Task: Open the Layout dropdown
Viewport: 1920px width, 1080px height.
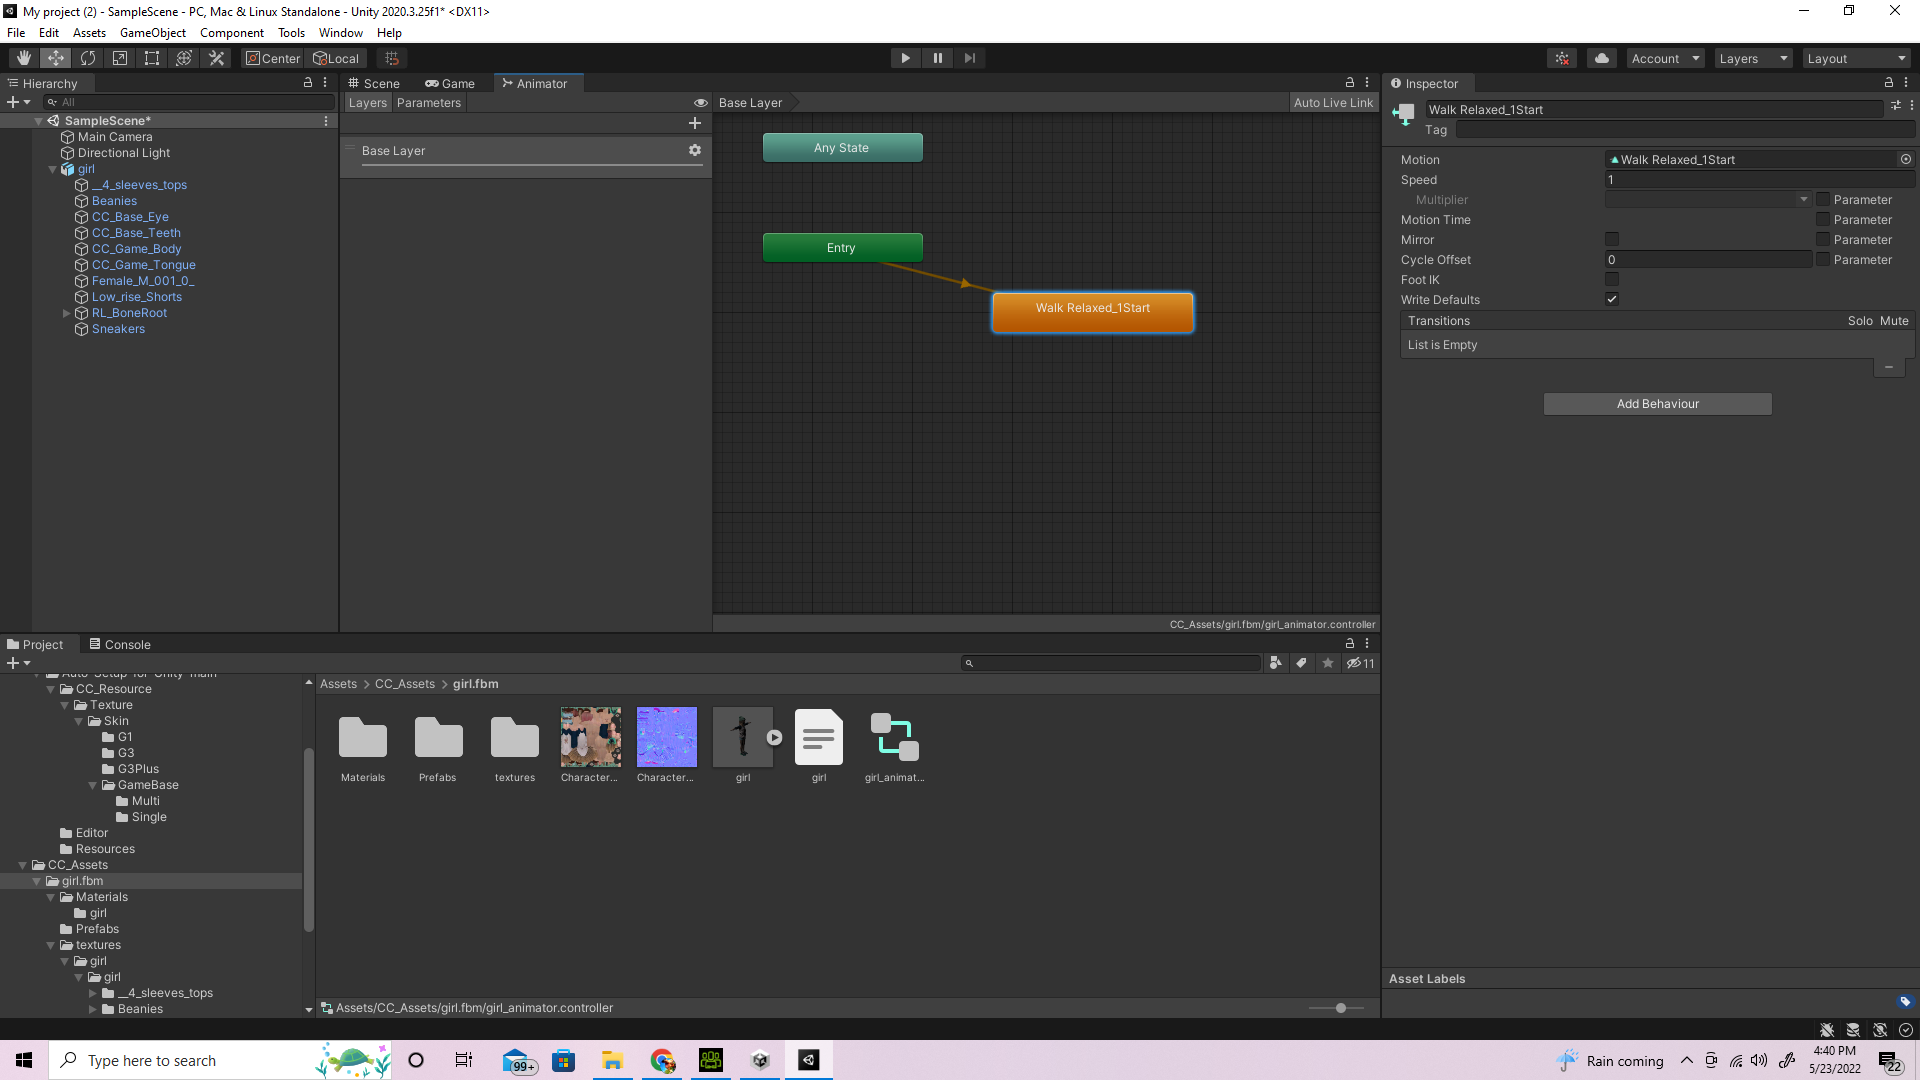Action: 1856,58
